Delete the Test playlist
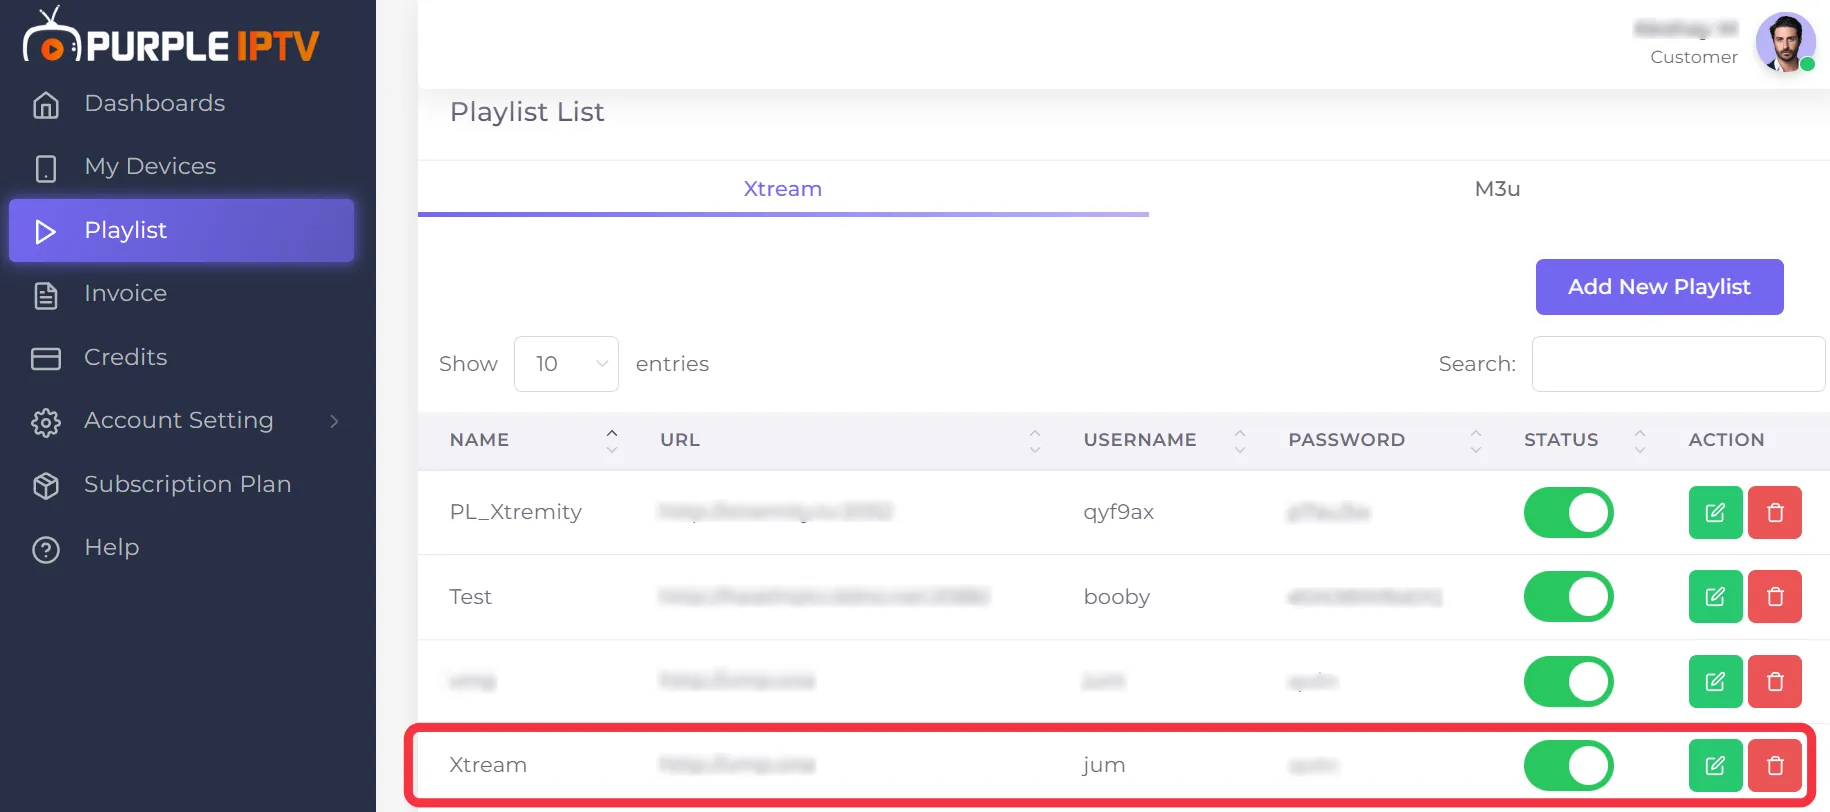Viewport: 1830px width, 812px height. (x=1775, y=597)
